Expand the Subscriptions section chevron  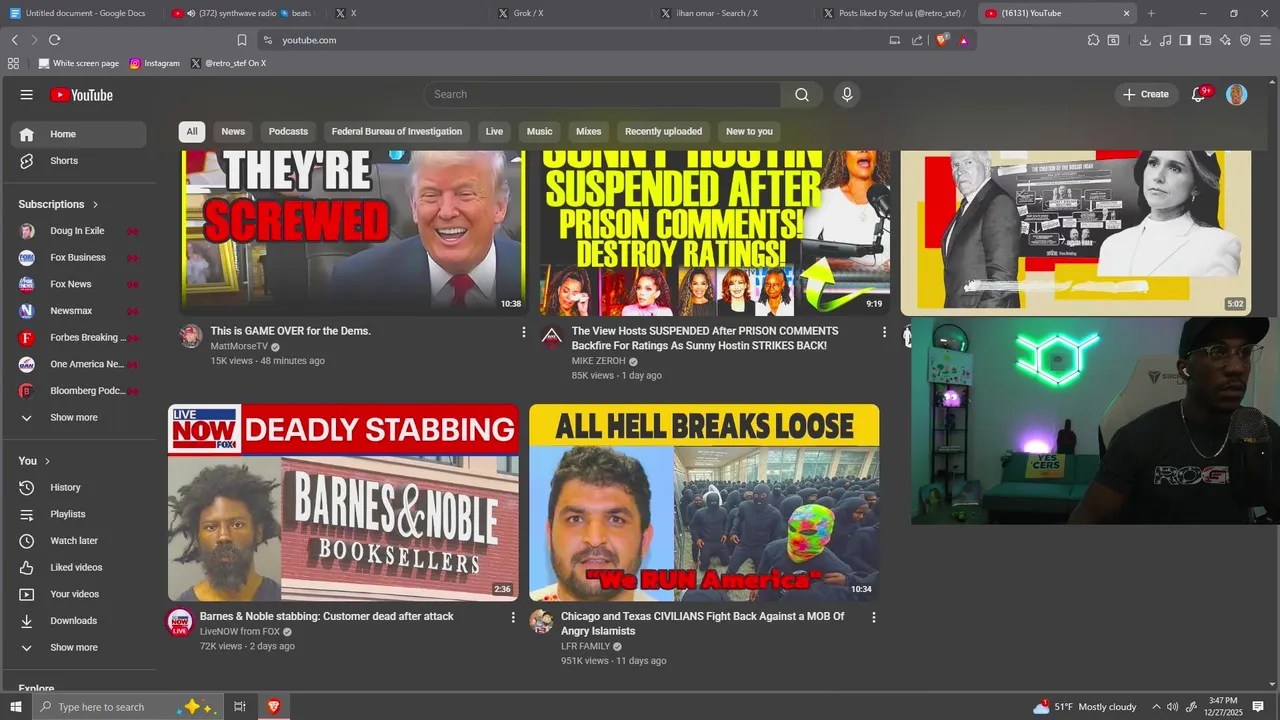point(96,204)
